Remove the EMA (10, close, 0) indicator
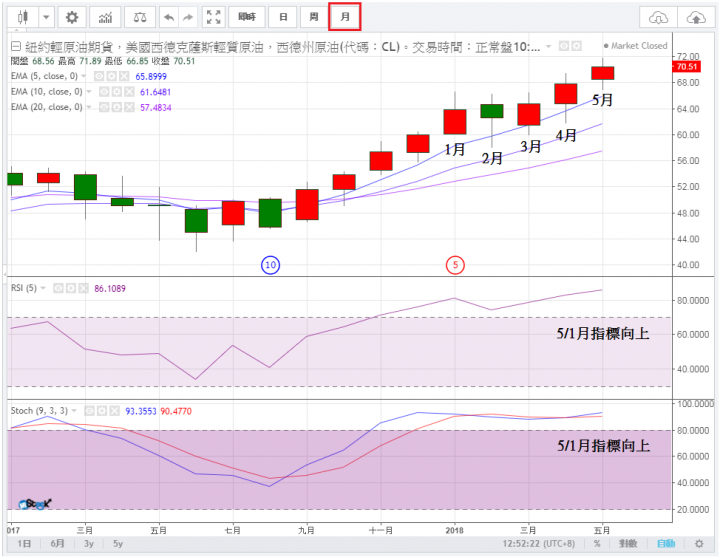The image size is (720, 557). pyautogui.click(x=129, y=92)
